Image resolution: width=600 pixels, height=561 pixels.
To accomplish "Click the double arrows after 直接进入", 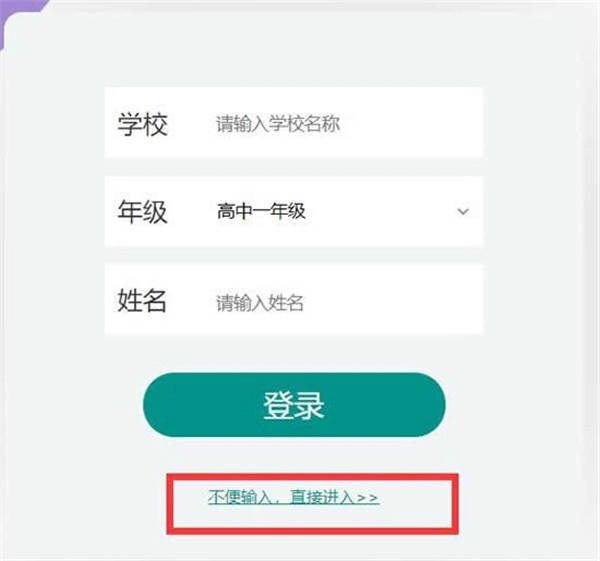I will (x=367, y=496).
